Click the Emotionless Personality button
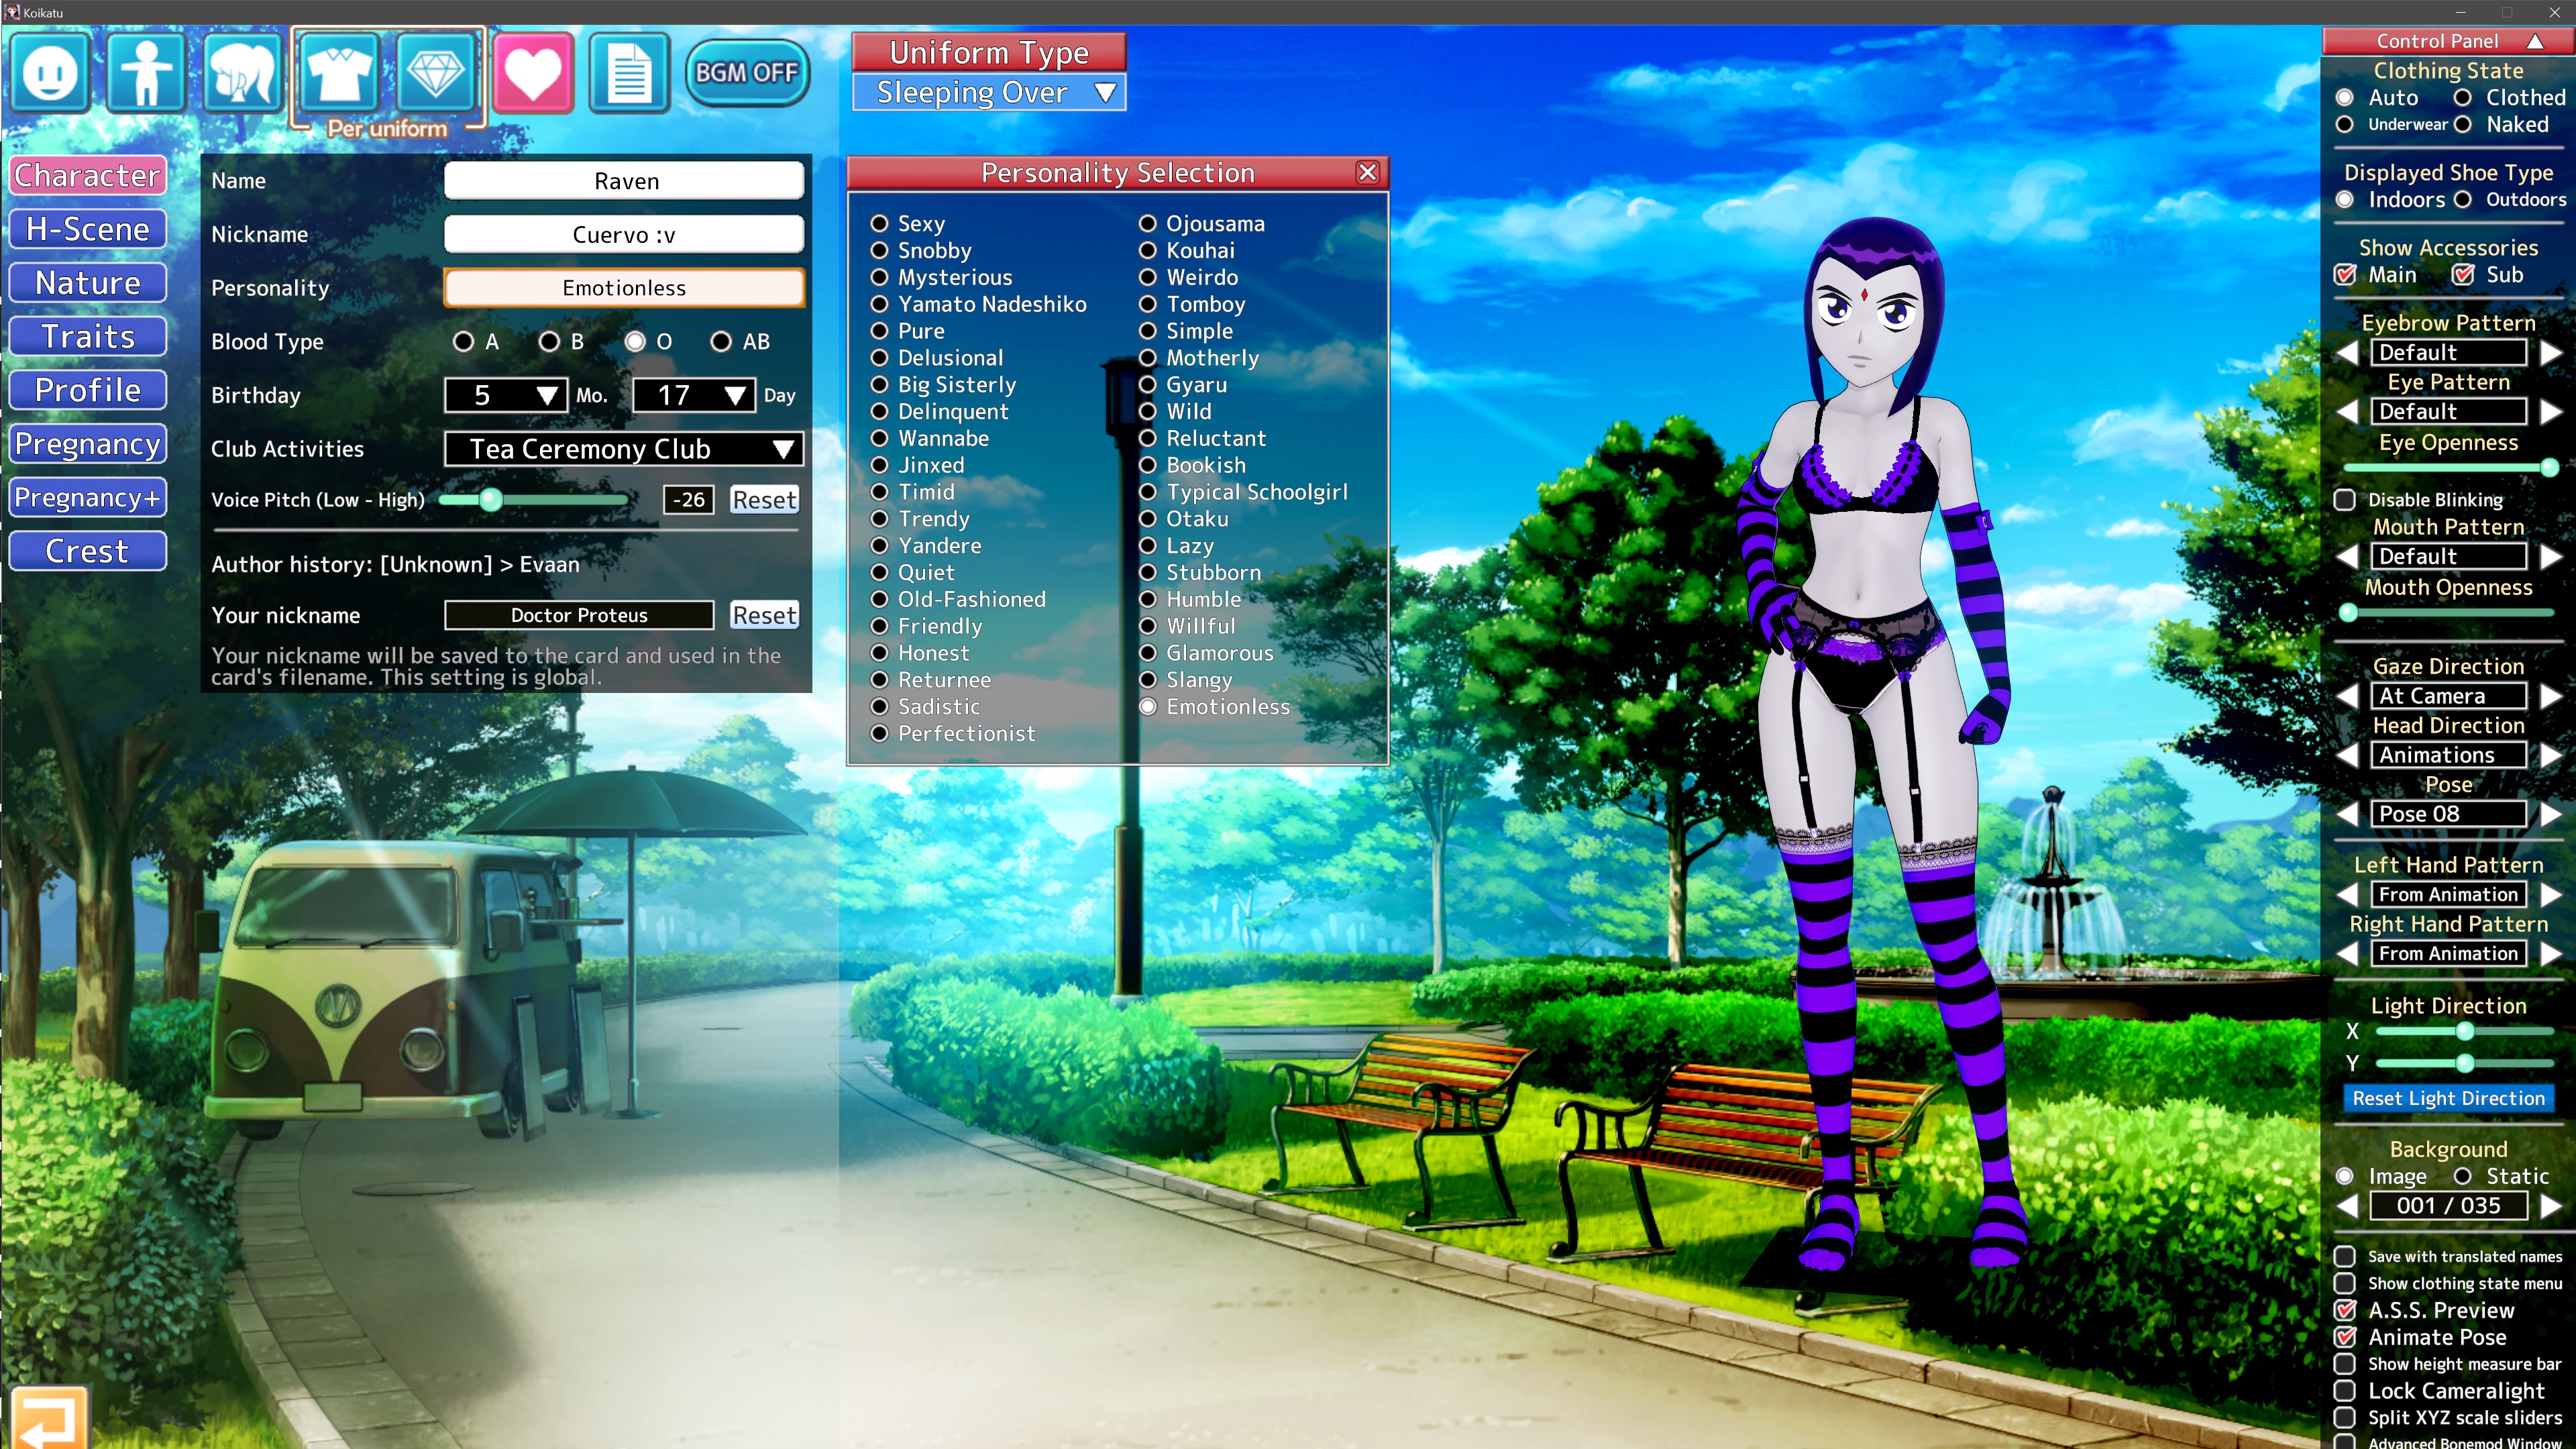 624,288
